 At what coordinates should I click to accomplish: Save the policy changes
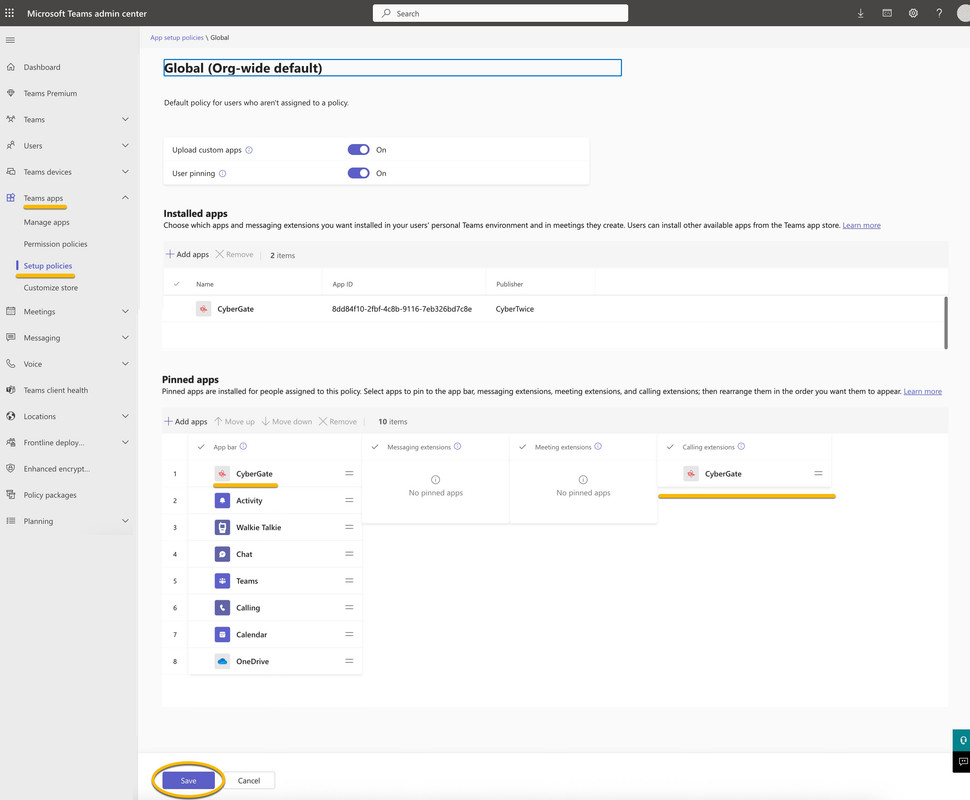[189, 780]
